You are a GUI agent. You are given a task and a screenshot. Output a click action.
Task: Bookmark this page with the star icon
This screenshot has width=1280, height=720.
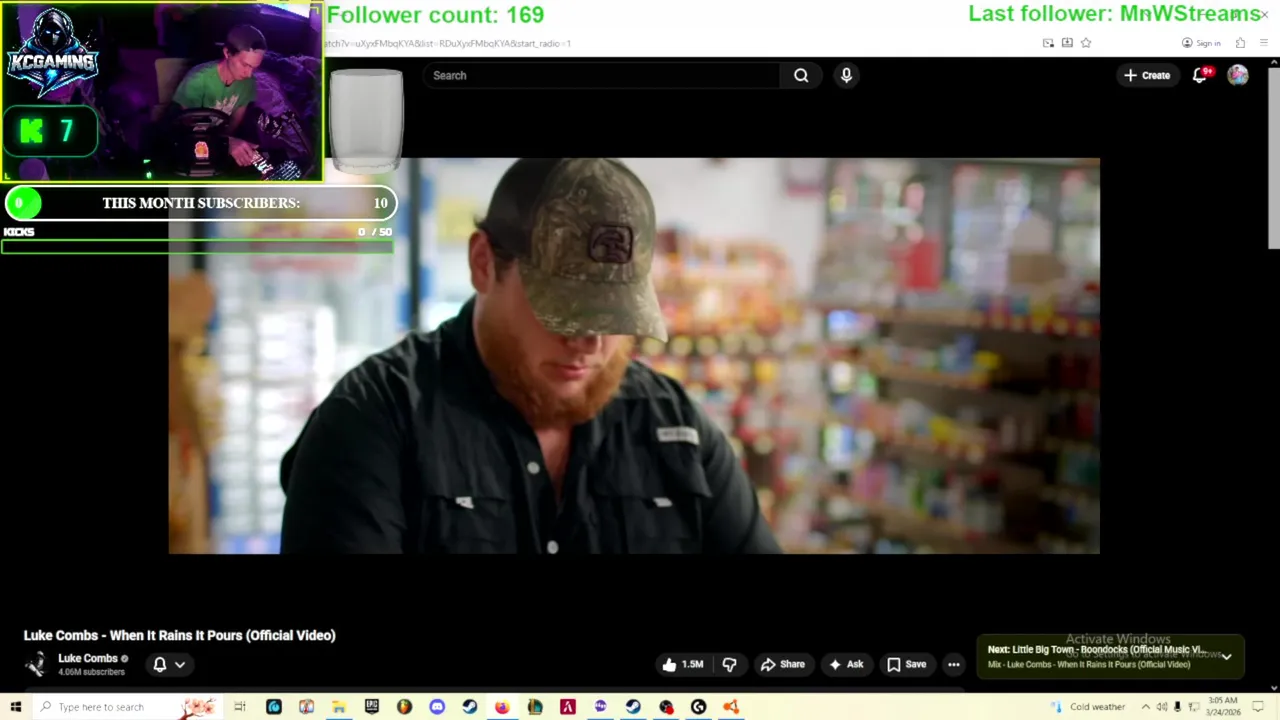point(1086,43)
